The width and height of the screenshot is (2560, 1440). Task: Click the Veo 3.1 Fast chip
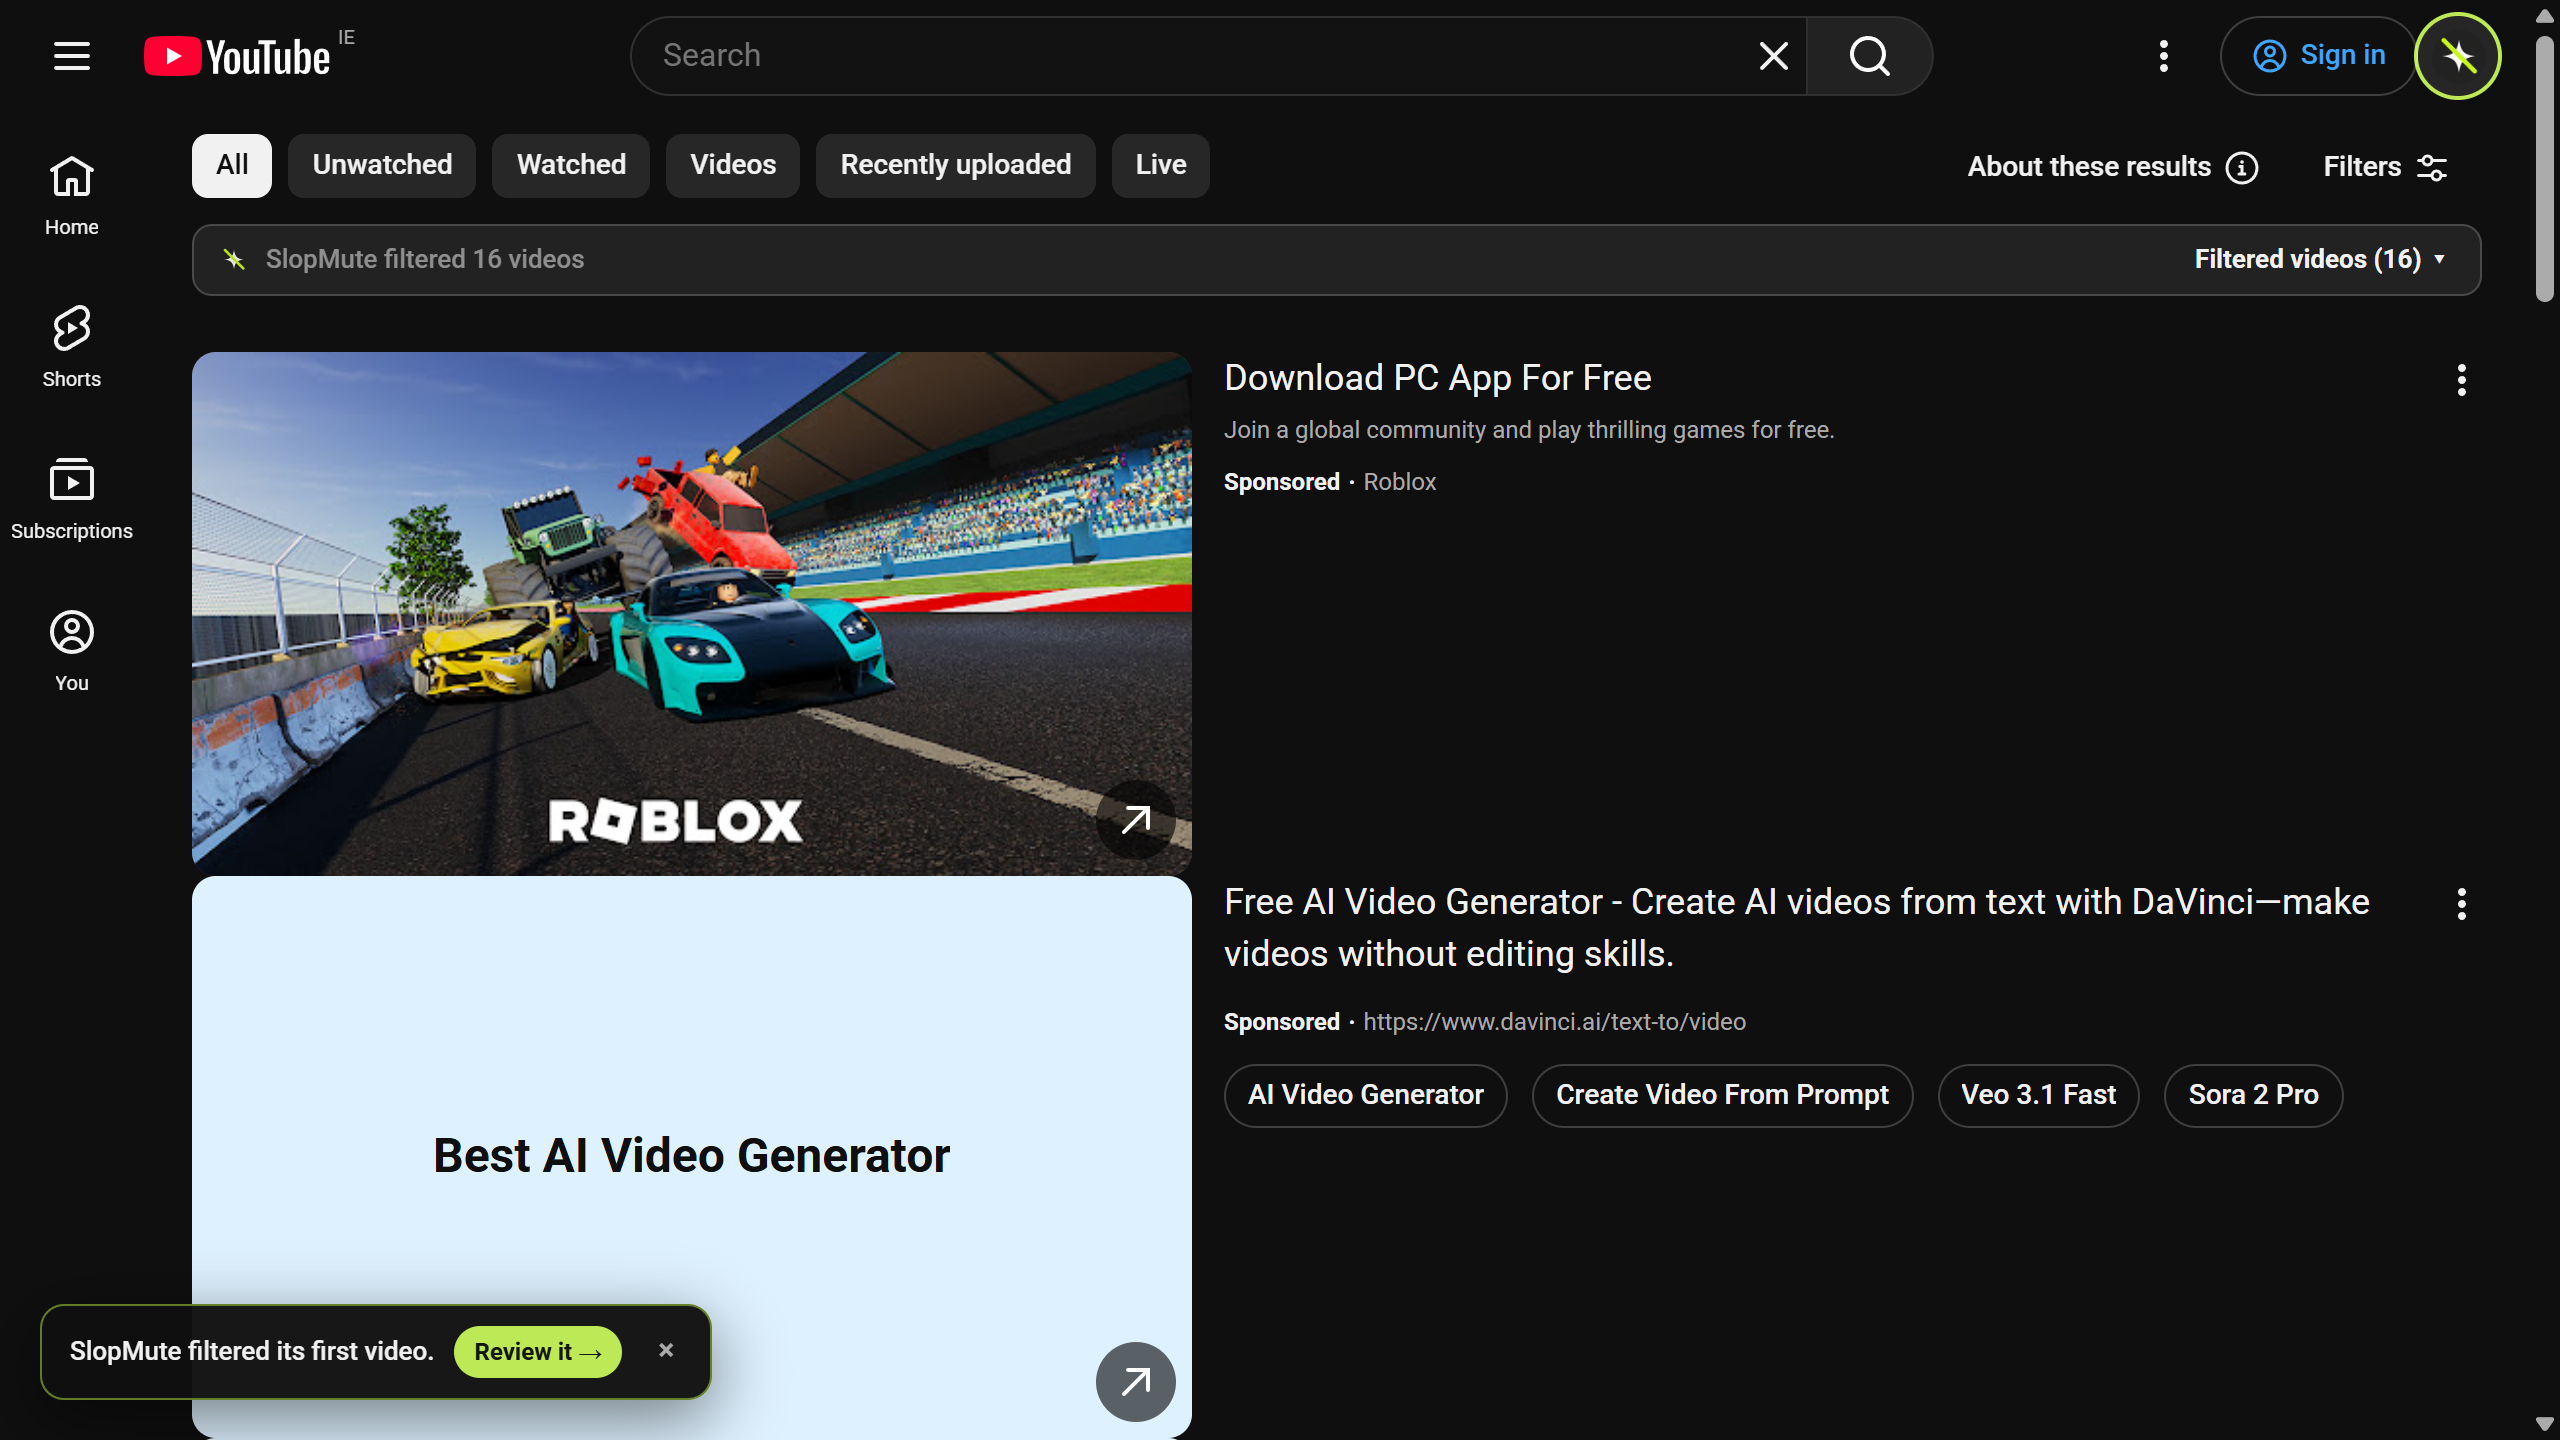click(2039, 1095)
